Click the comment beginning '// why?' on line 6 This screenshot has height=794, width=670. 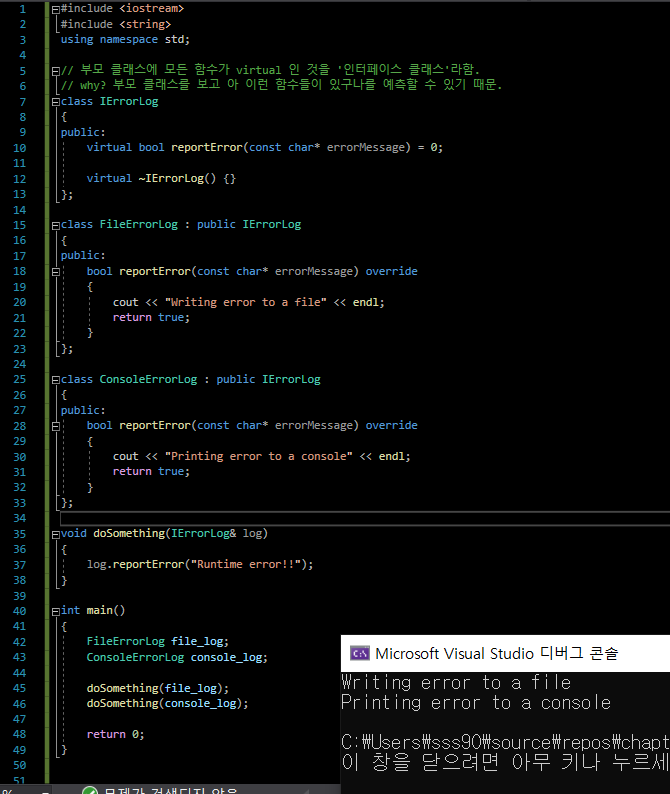point(281,84)
